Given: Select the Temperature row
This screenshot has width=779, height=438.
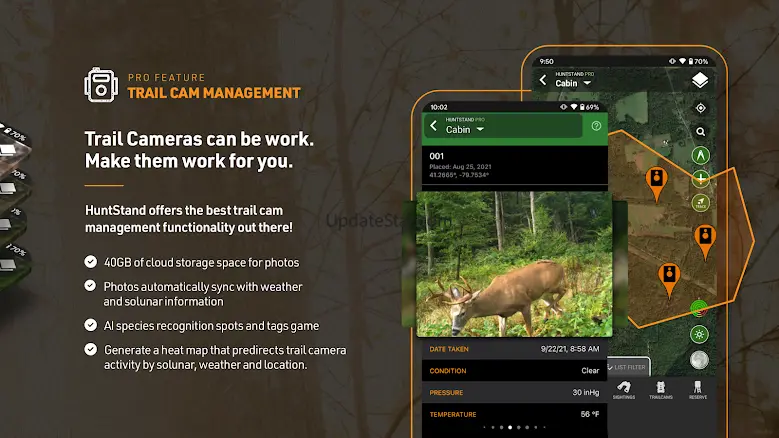Looking at the screenshot, I should [x=514, y=414].
